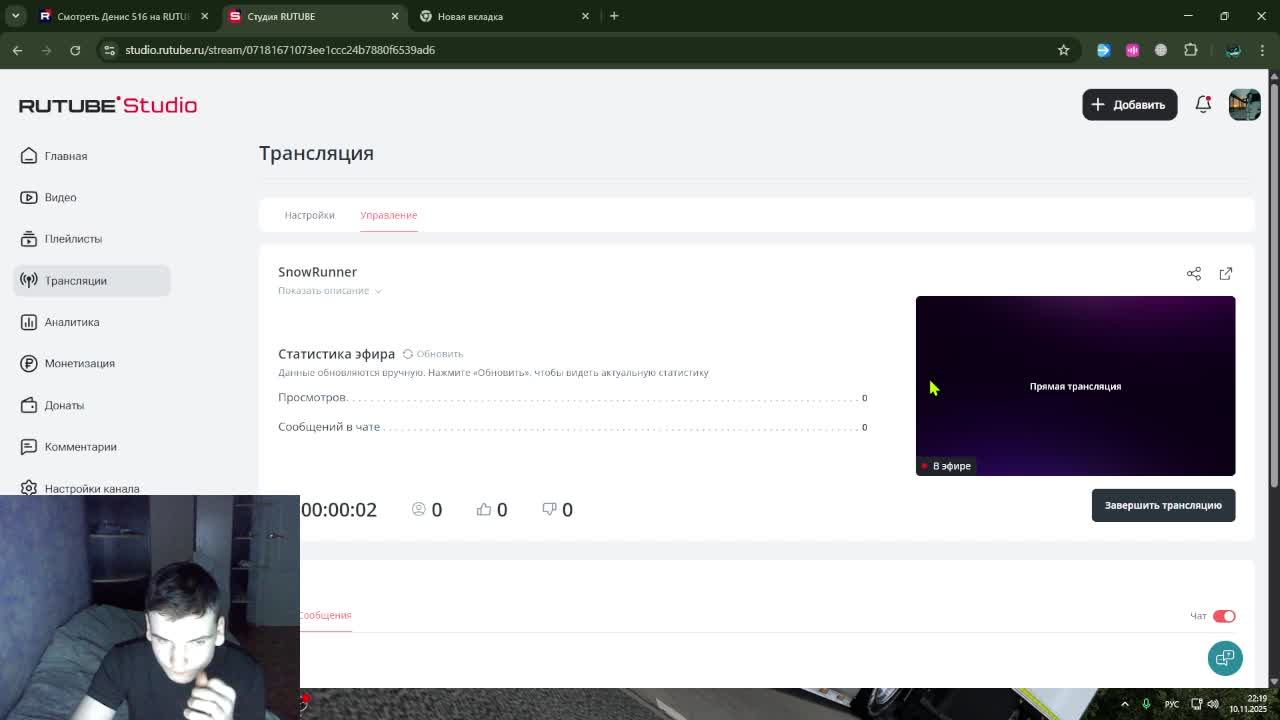The image size is (1280, 720).
Task: Click the webcam overlay thumbnail
Action: point(150,608)
